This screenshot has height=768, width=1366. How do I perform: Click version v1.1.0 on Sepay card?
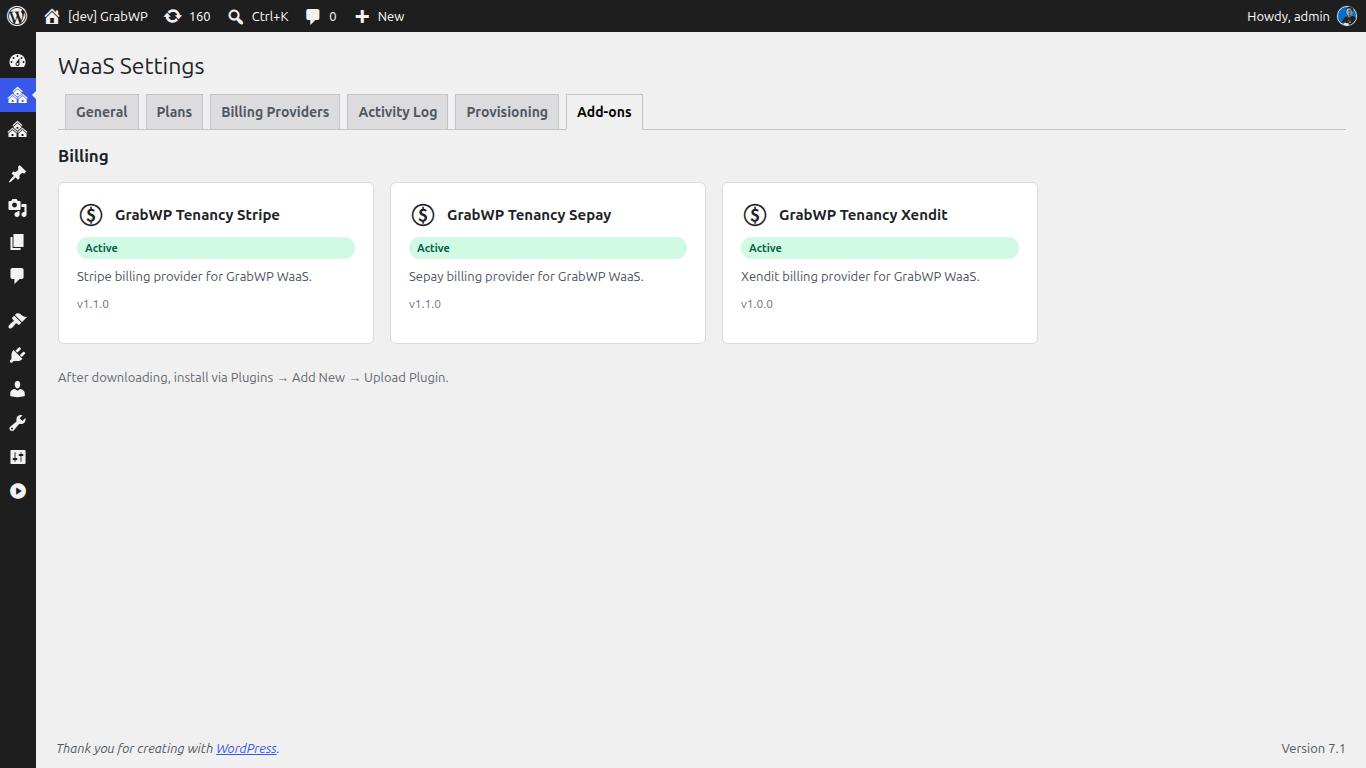(x=425, y=304)
